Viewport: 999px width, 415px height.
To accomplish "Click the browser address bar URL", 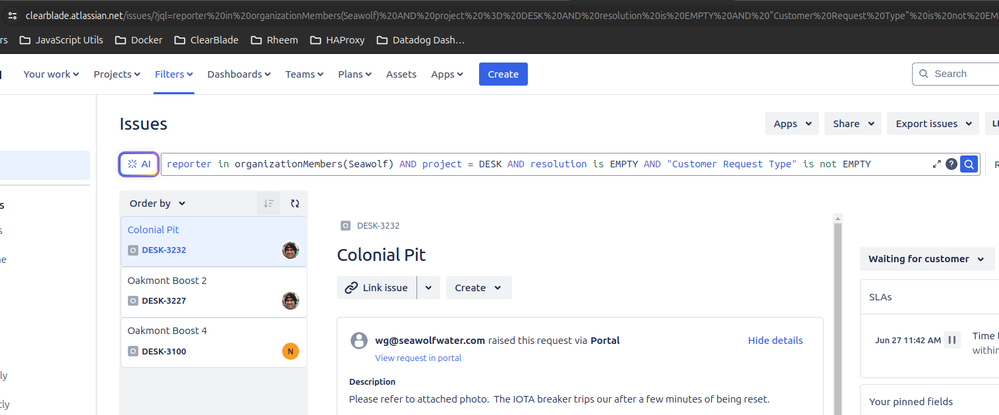I will tap(510, 15).
